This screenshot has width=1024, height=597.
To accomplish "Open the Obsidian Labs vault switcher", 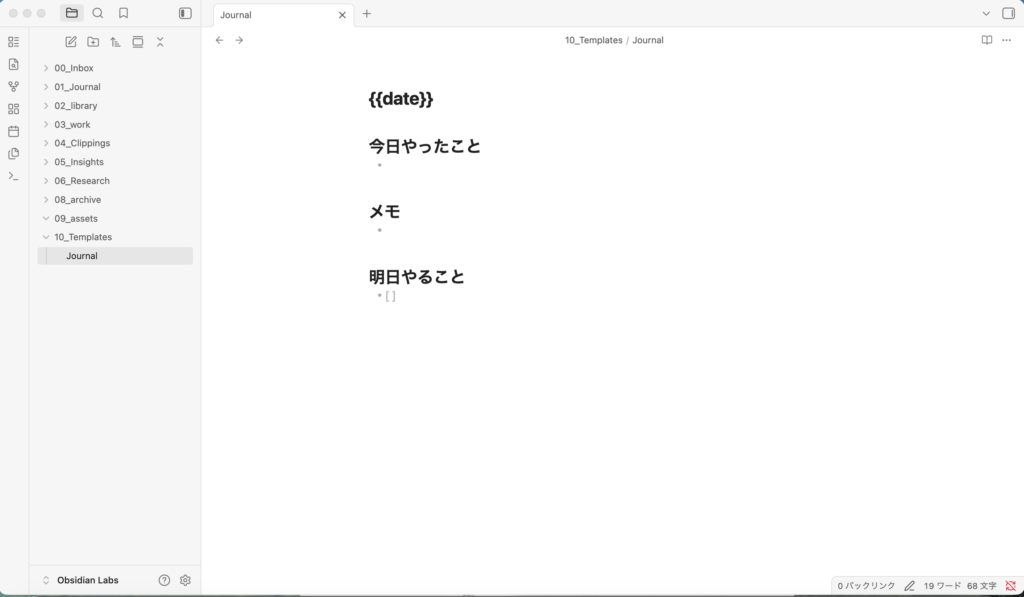I will (80, 580).
